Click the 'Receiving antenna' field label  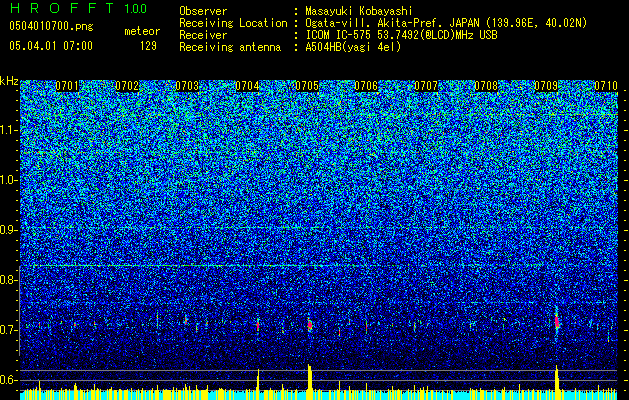click(x=230, y=47)
